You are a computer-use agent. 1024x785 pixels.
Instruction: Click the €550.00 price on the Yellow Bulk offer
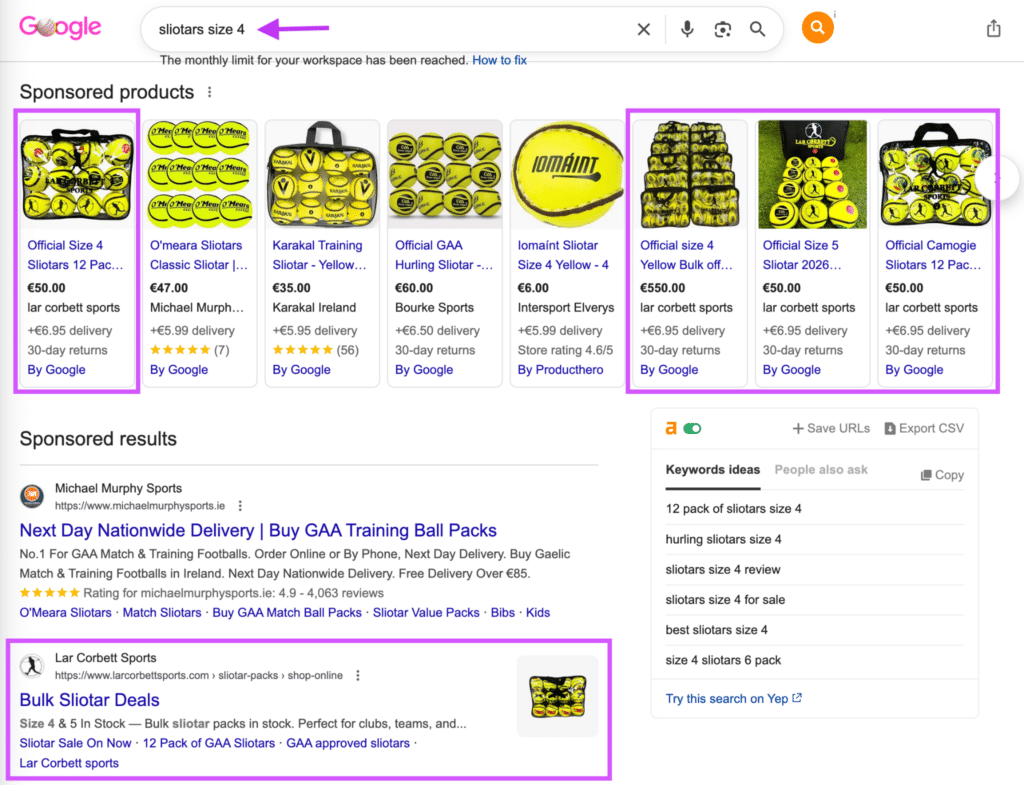pyautogui.click(x=662, y=288)
